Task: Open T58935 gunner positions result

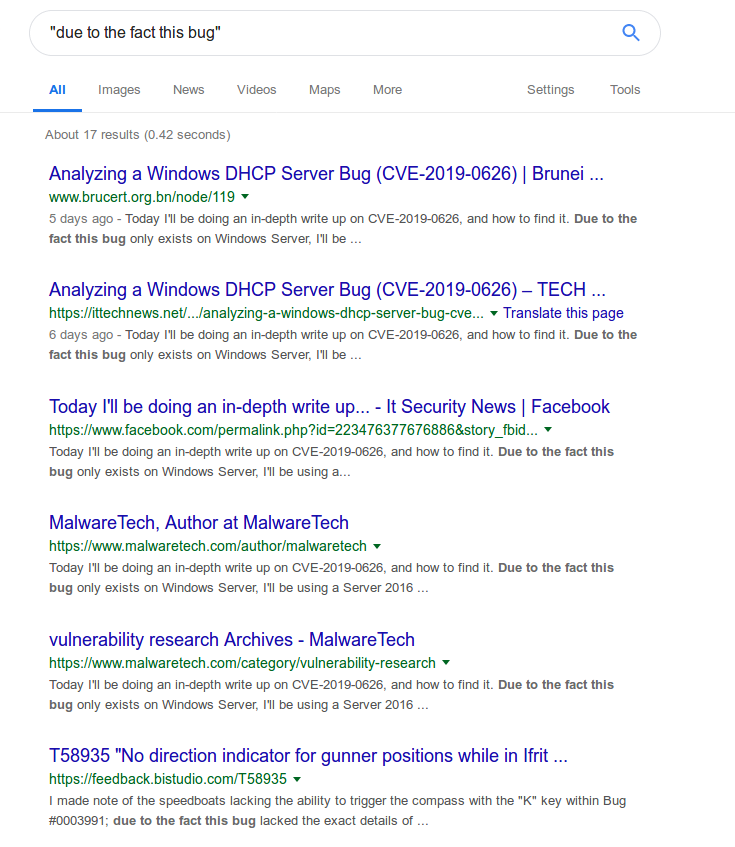Action: pos(308,756)
